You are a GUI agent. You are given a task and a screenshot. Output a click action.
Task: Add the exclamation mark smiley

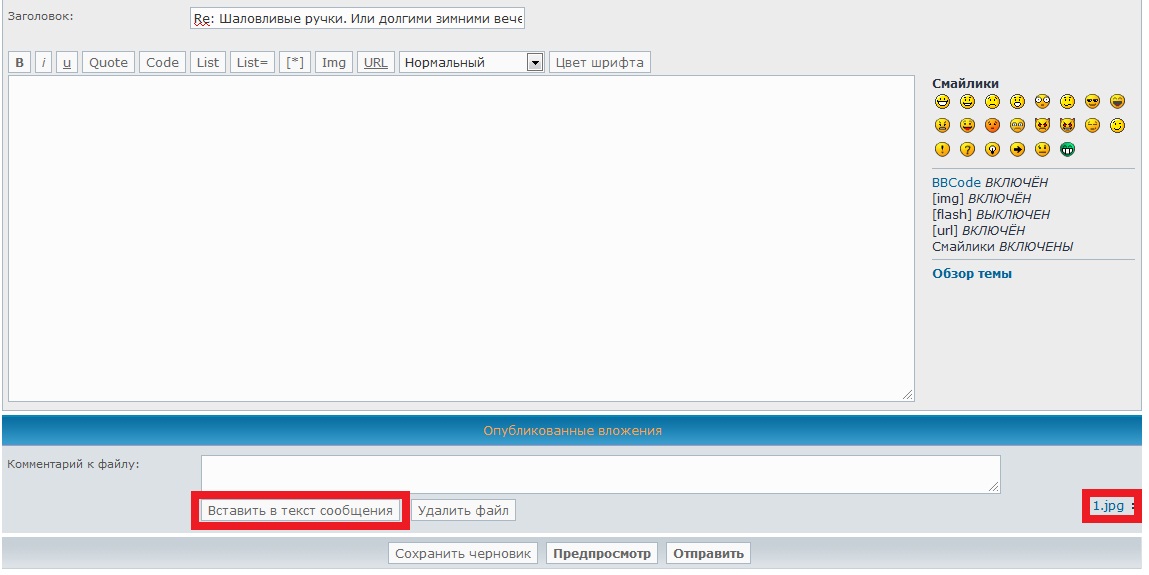[x=942, y=150]
